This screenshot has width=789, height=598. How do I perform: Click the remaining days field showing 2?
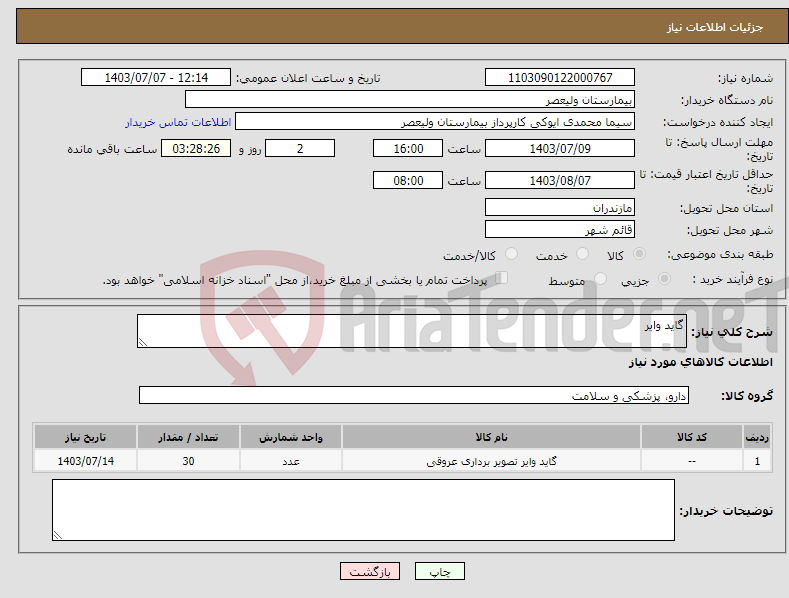pos(300,148)
